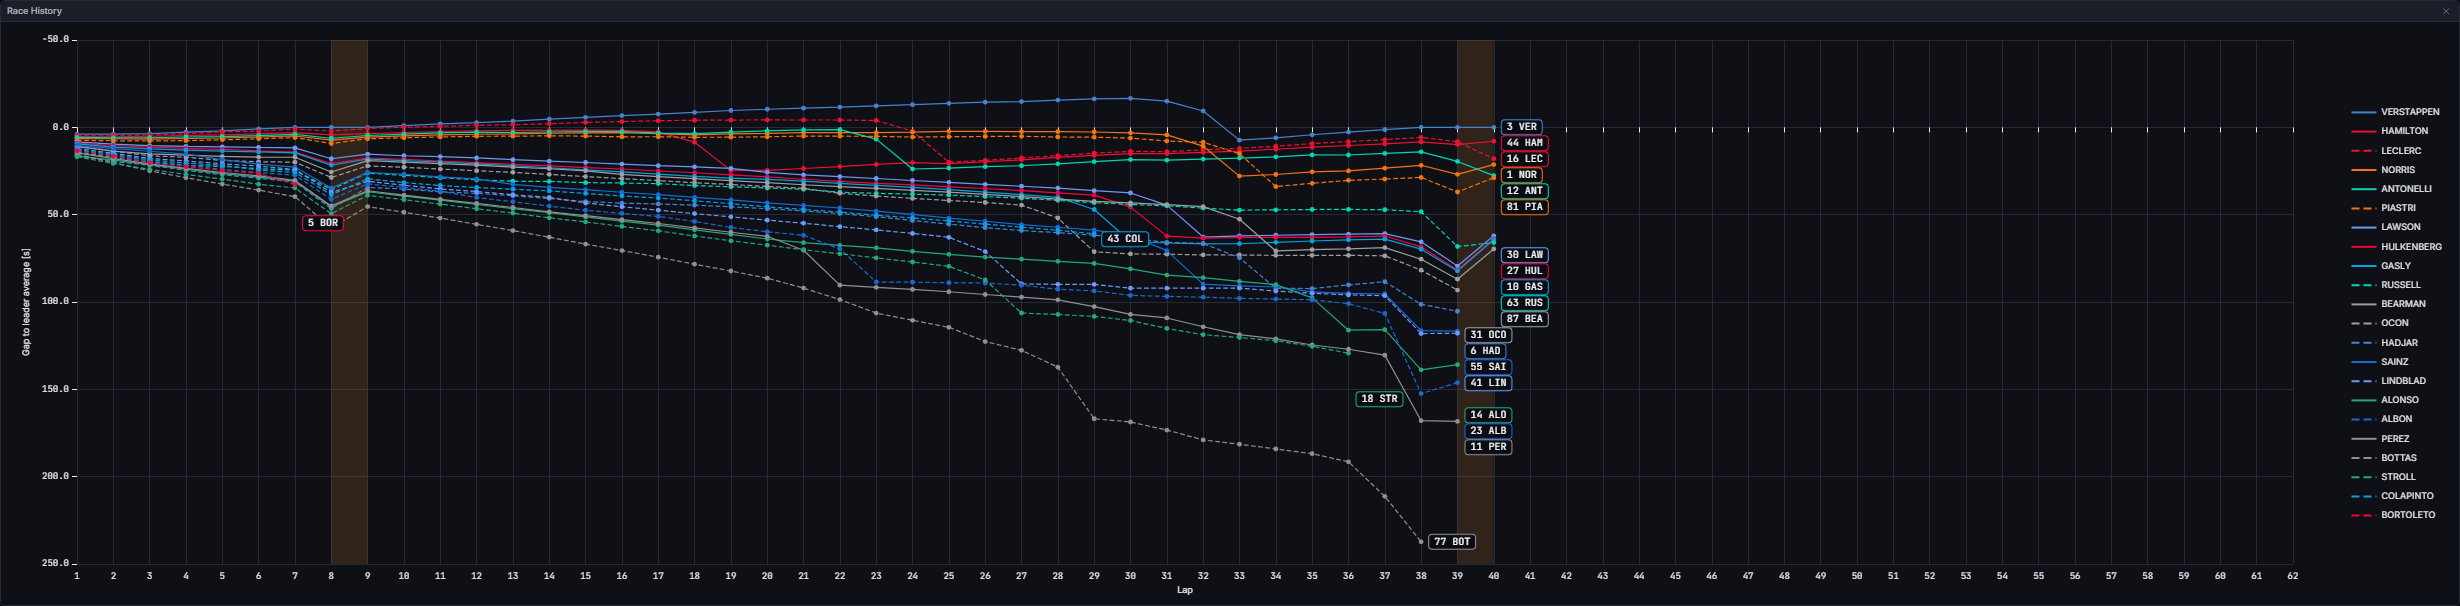Toggle VERSTAPPEN series in legend
The width and height of the screenshot is (2460, 606).
coord(2394,112)
